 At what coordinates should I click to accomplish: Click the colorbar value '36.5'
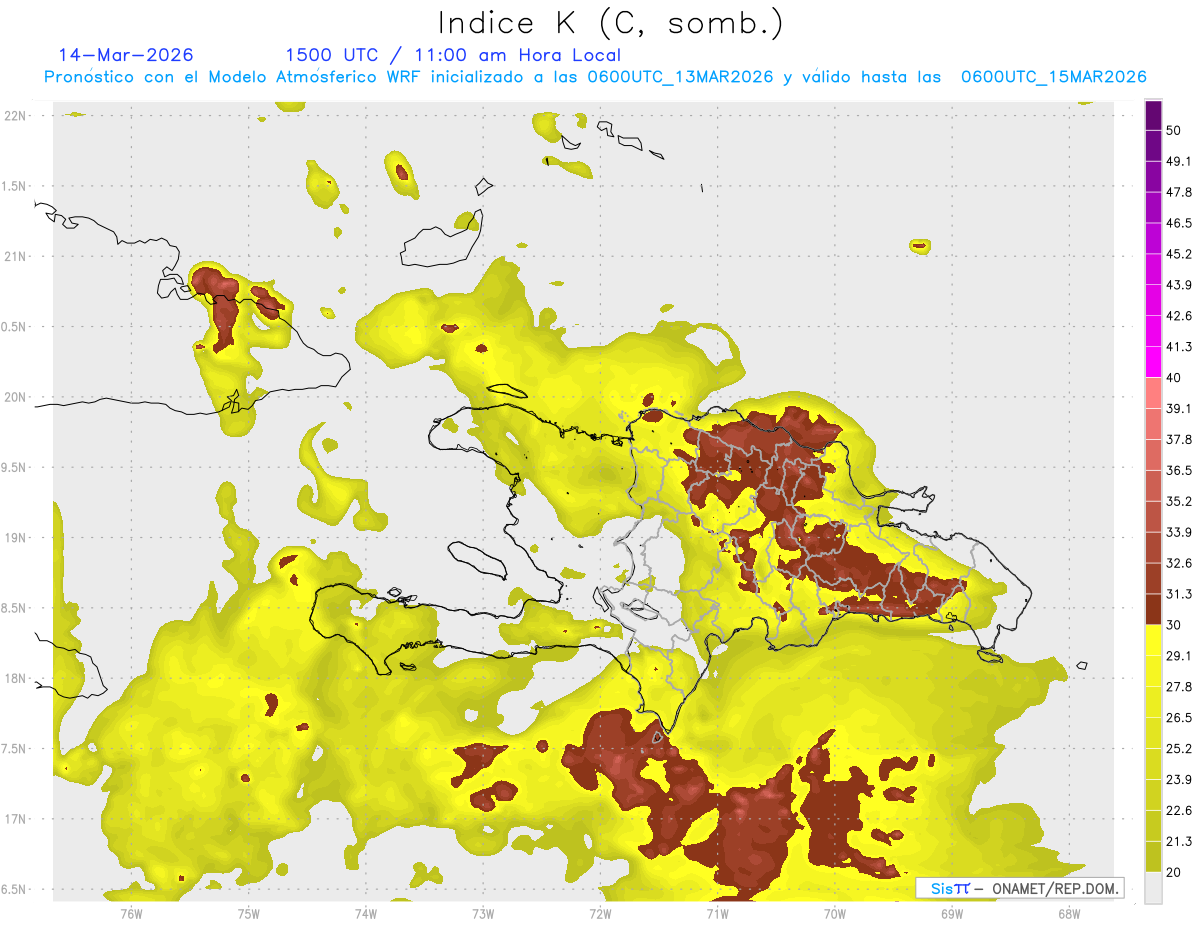[1179, 470]
